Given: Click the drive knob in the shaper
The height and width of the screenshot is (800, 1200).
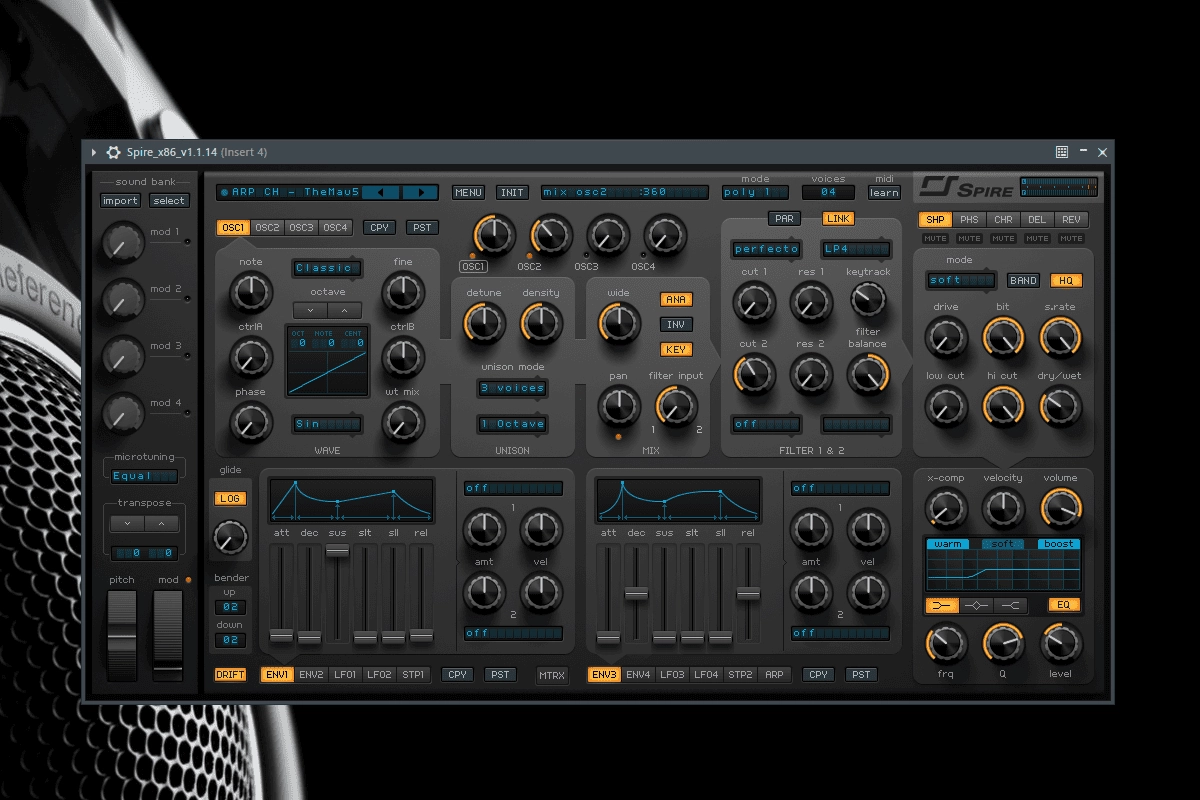Looking at the screenshot, I should [945, 338].
